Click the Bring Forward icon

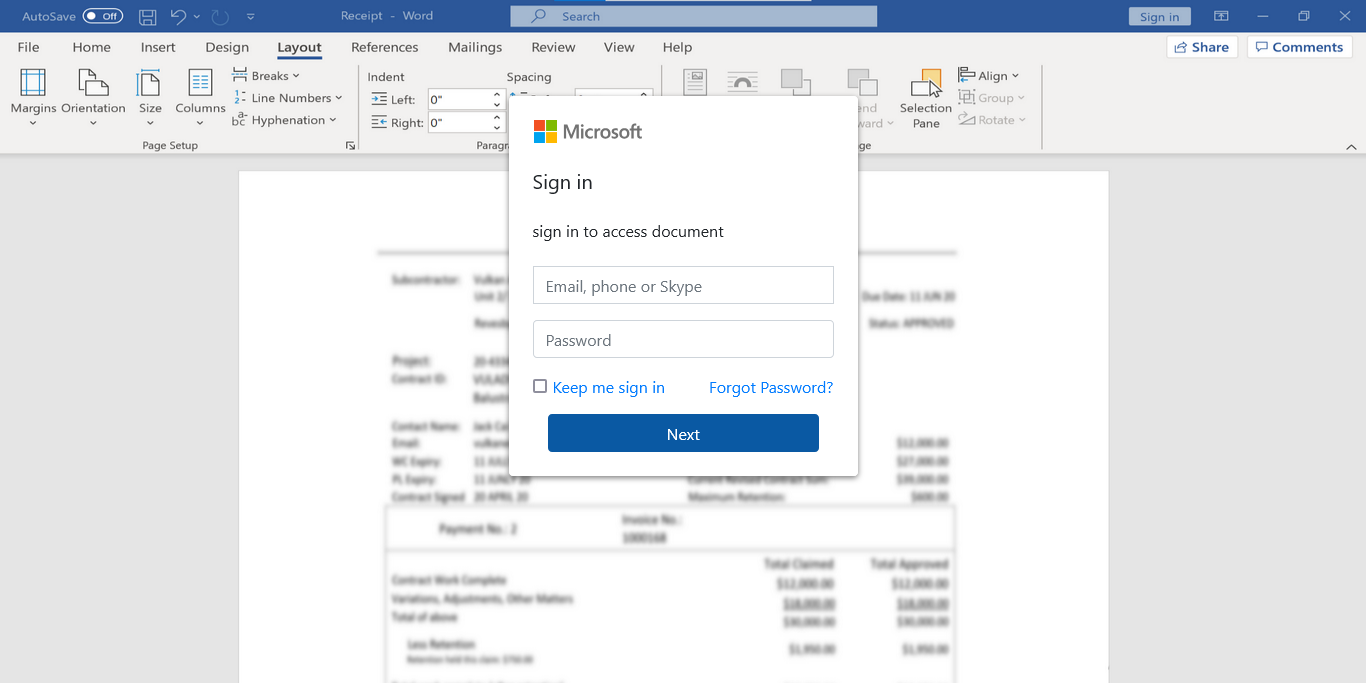[x=796, y=82]
